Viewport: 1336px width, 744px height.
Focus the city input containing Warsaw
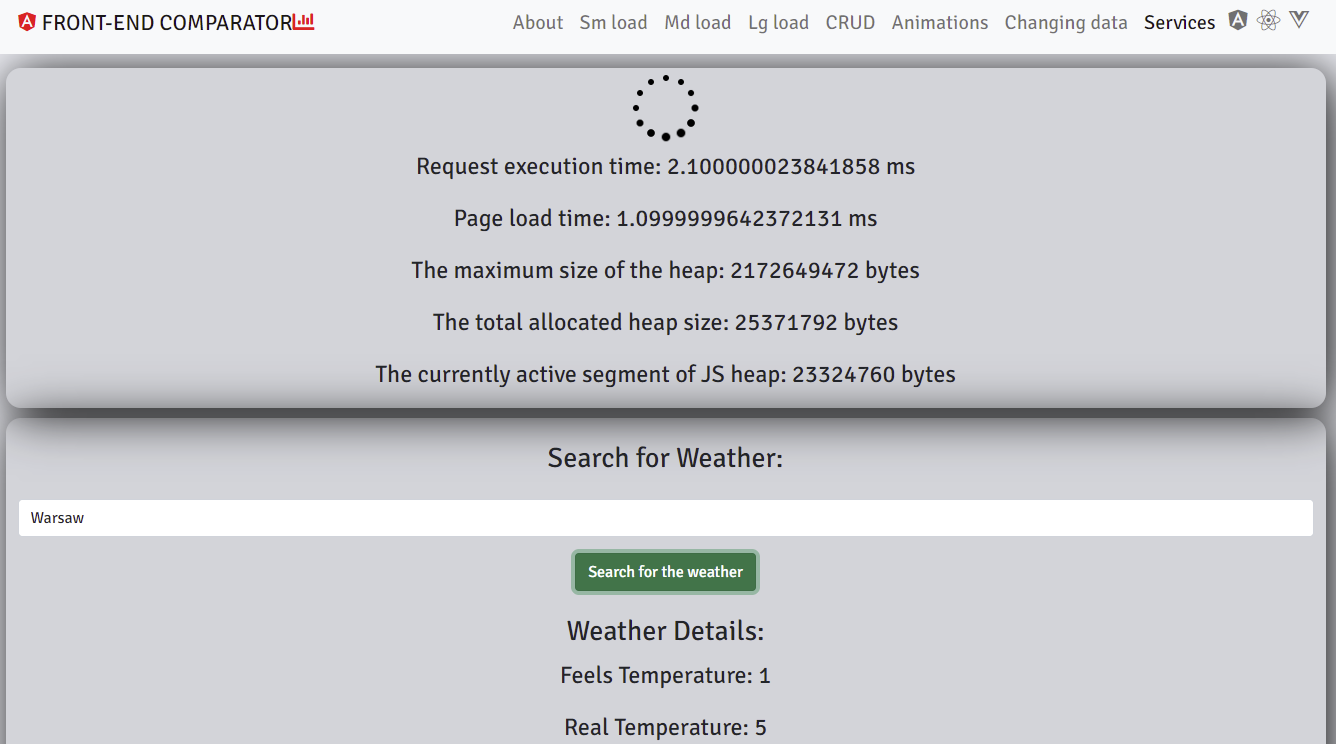[665, 518]
